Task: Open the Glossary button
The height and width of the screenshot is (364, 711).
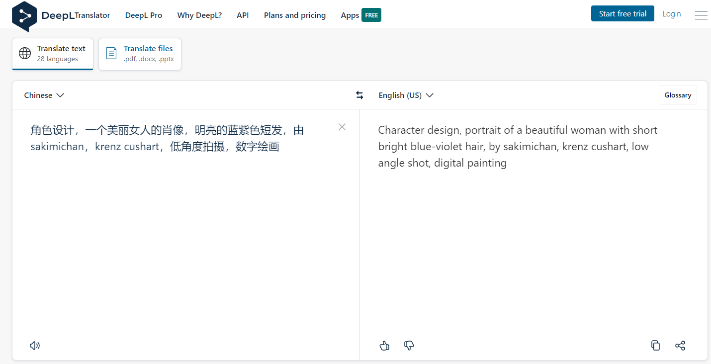Action: coord(677,95)
